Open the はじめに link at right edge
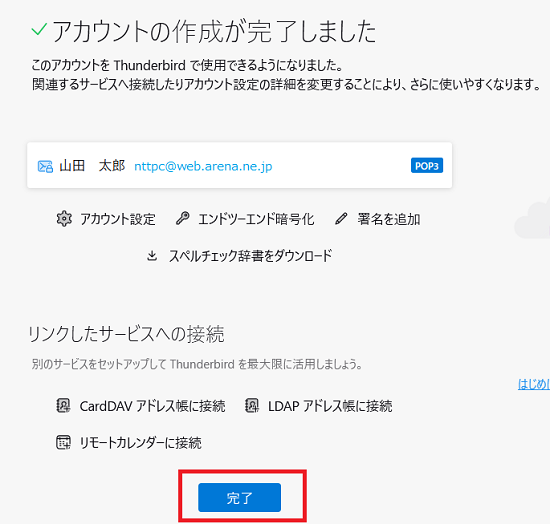The image size is (550, 527). click(x=534, y=384)
